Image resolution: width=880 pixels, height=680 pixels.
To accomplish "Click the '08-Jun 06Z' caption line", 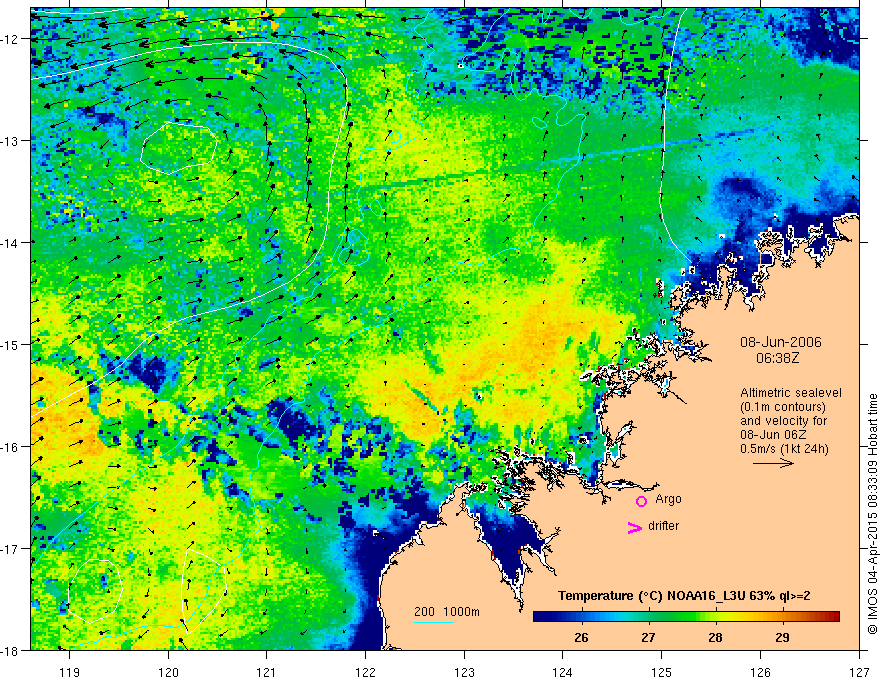I will (775, 435).
